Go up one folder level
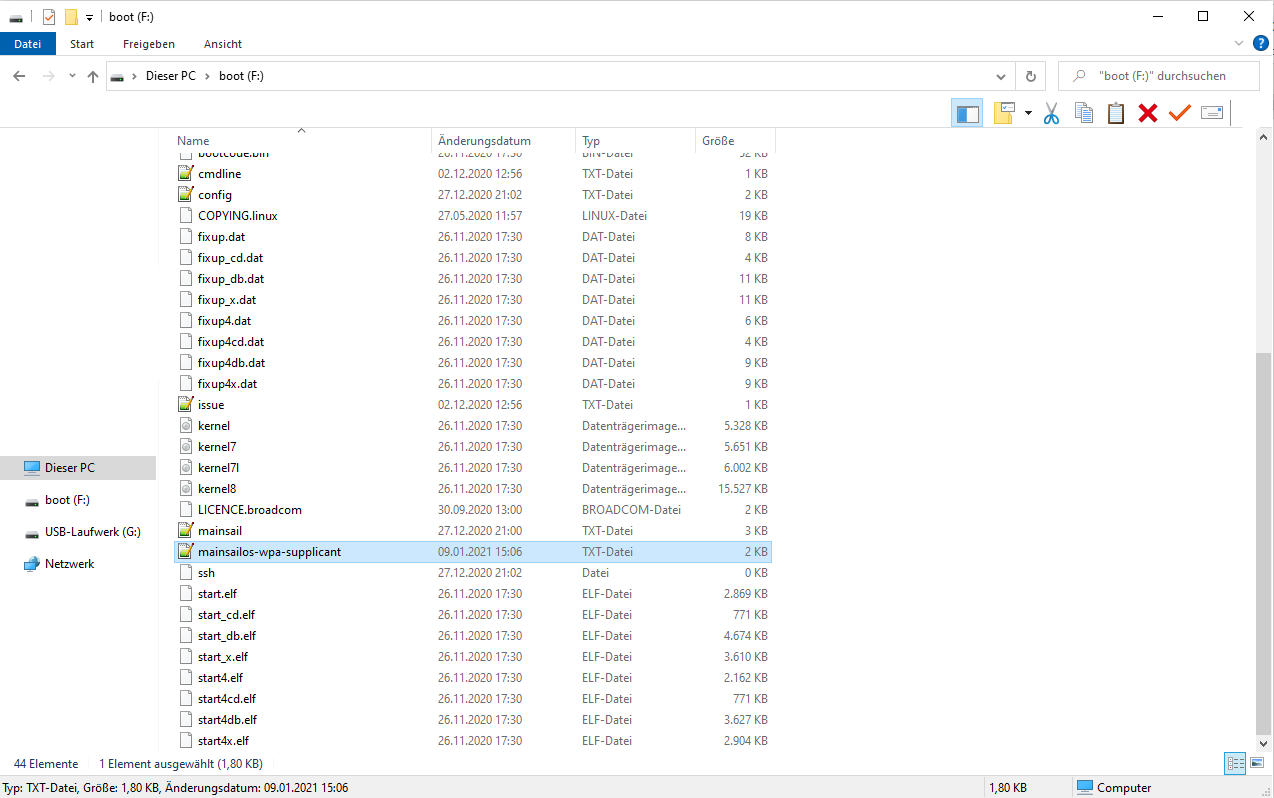This screenshot has height=798, width=1274. coord(93,76)
